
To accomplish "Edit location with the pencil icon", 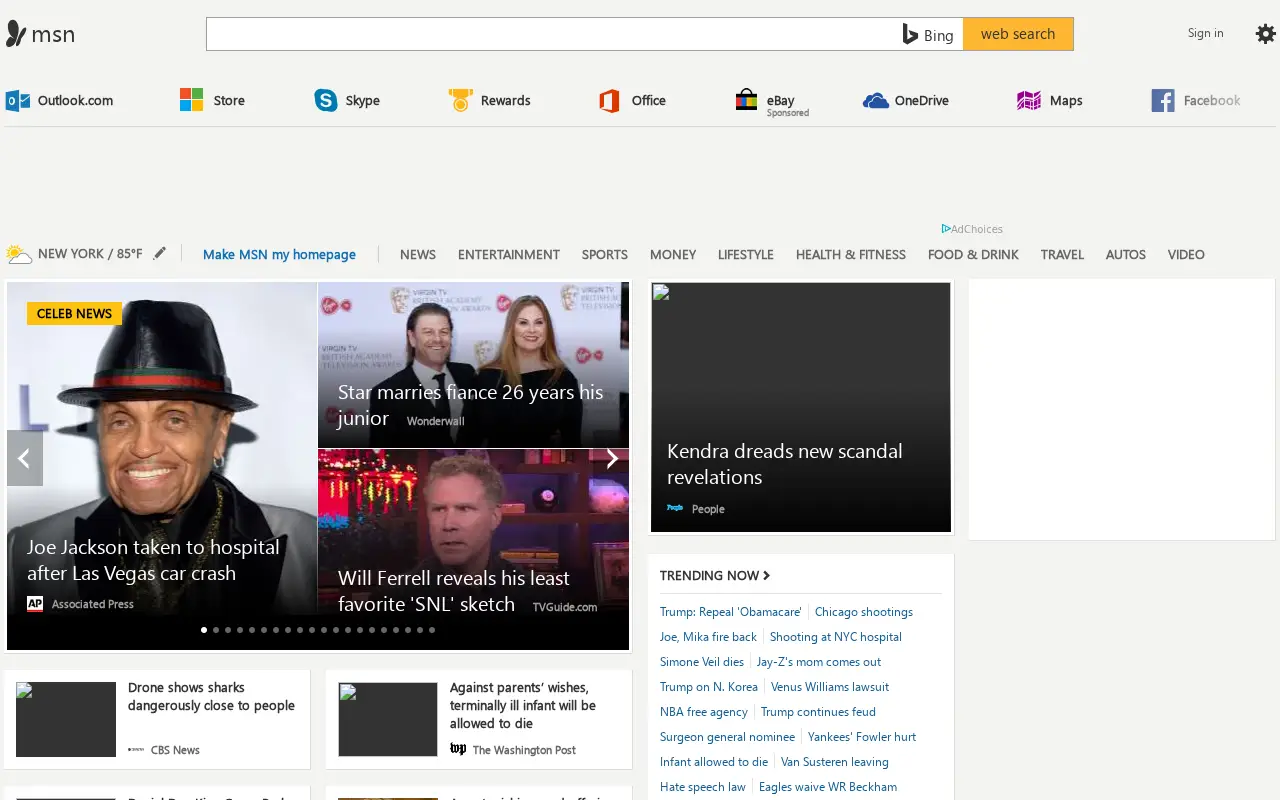I will pos(159,253).
